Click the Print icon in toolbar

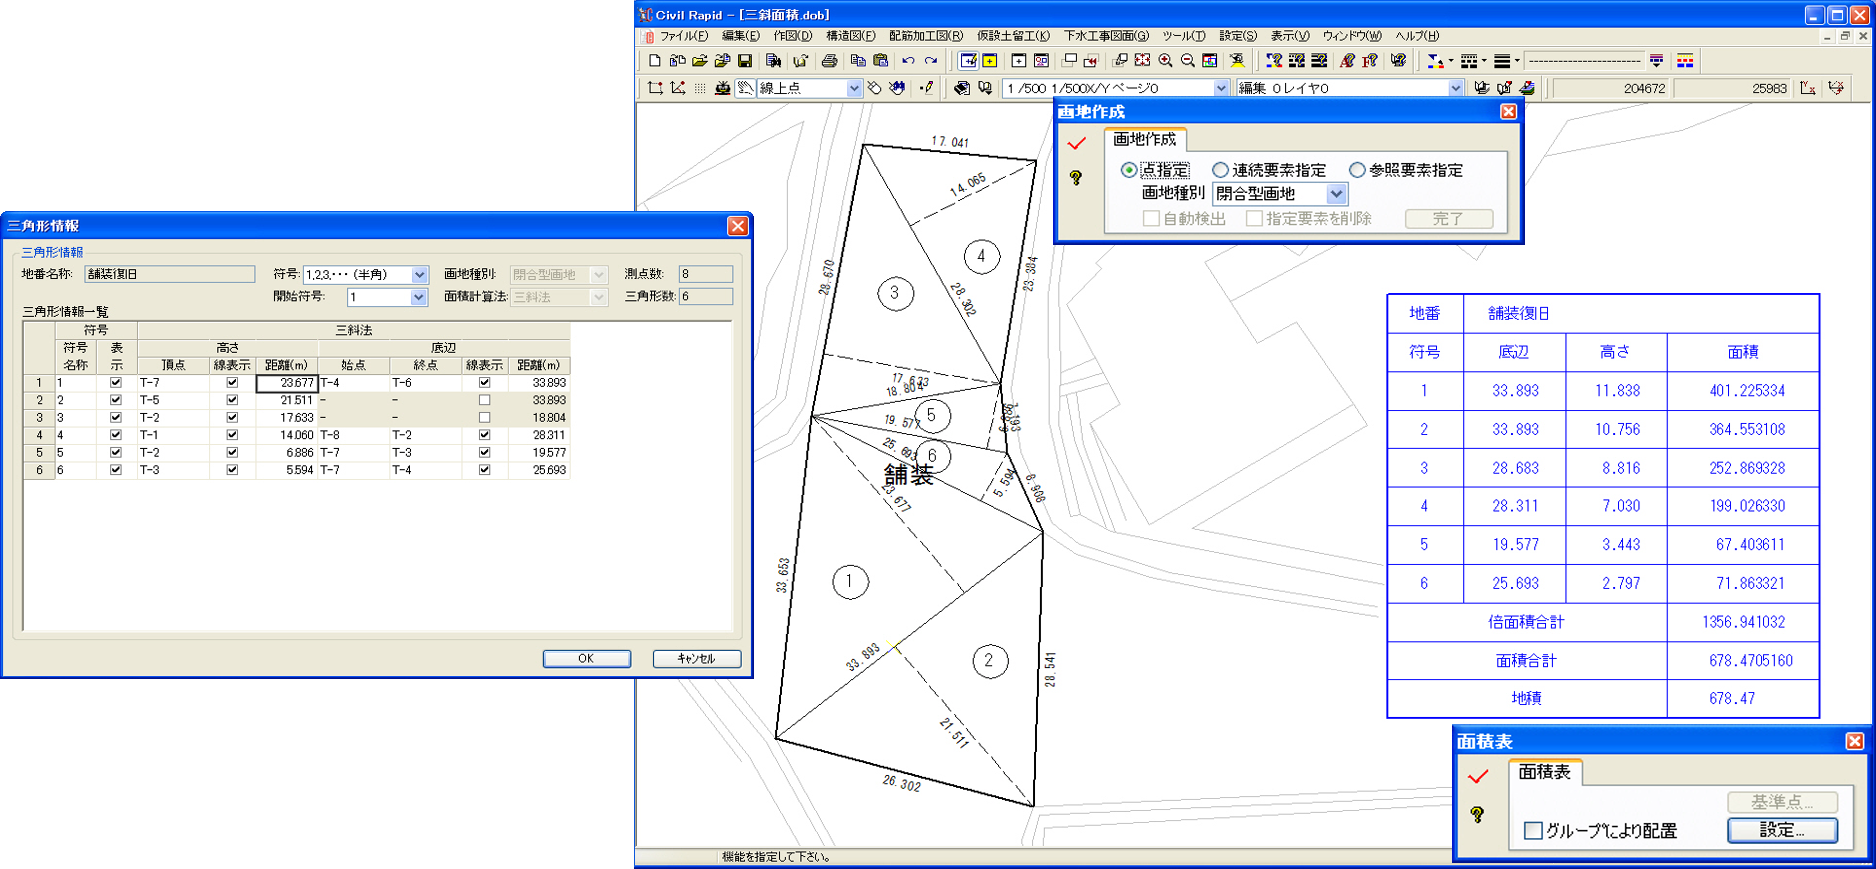click(829, 61)
